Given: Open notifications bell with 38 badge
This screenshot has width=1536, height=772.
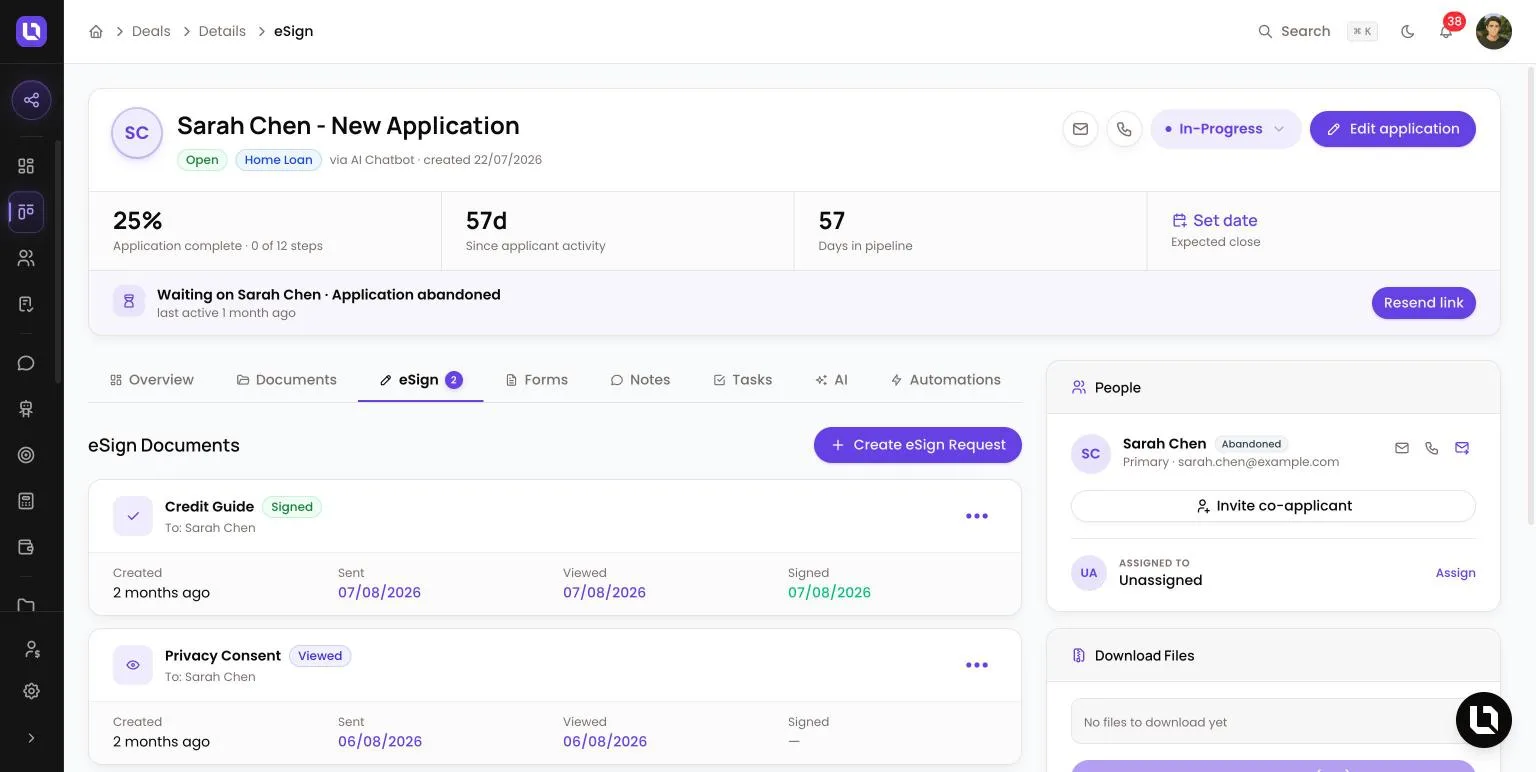Looking at the screenshot, I should click(1446, 31).
